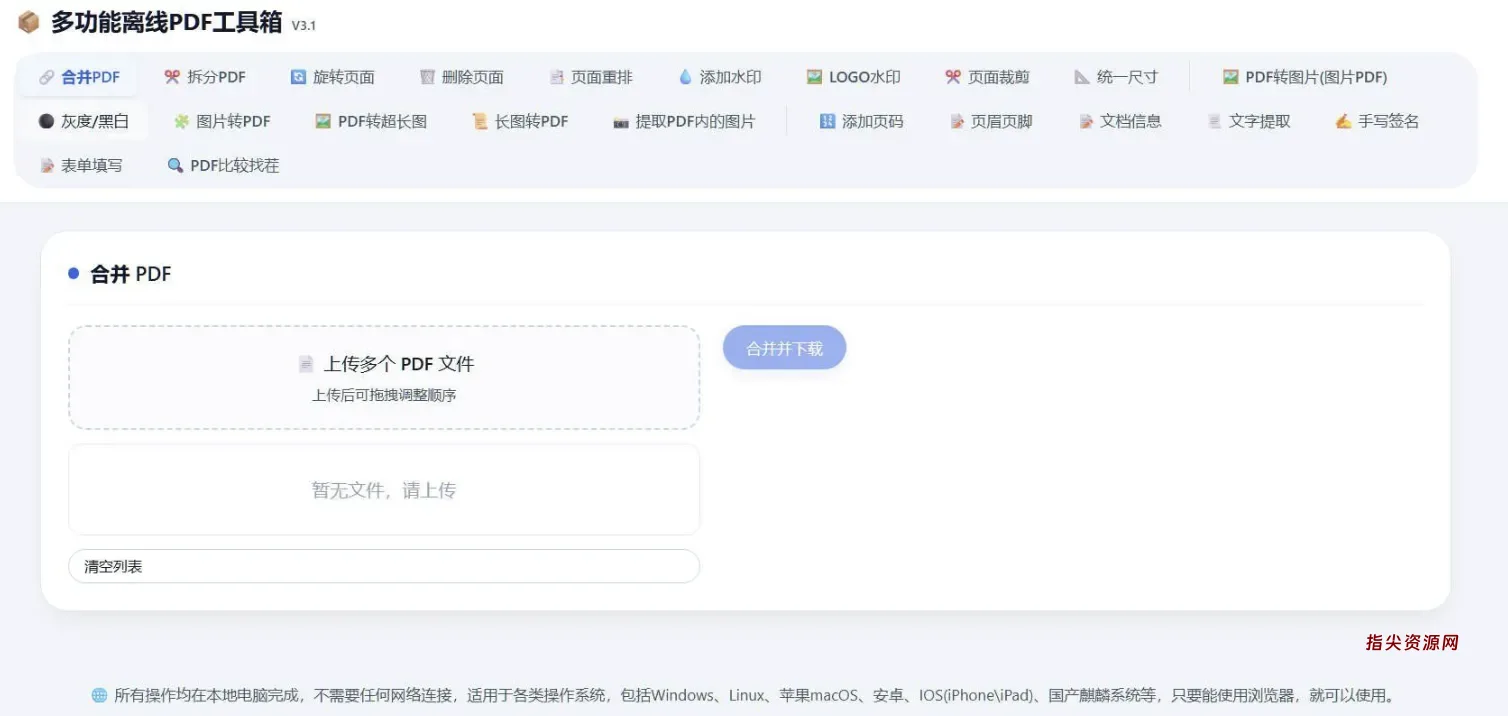The height and width of the screenshot is (716, 1508).
Task: Click the 清空列表 button
Action: (384, 566)
